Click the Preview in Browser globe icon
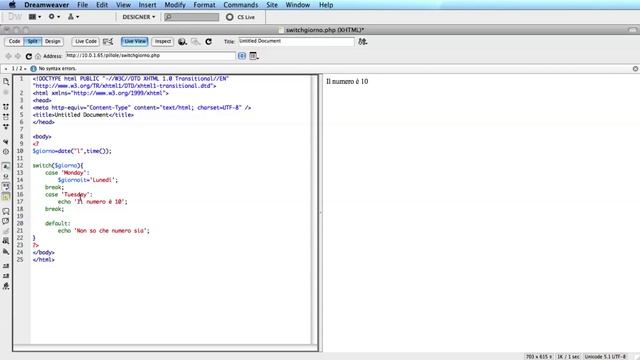640x360 pixels. point(182,41)
